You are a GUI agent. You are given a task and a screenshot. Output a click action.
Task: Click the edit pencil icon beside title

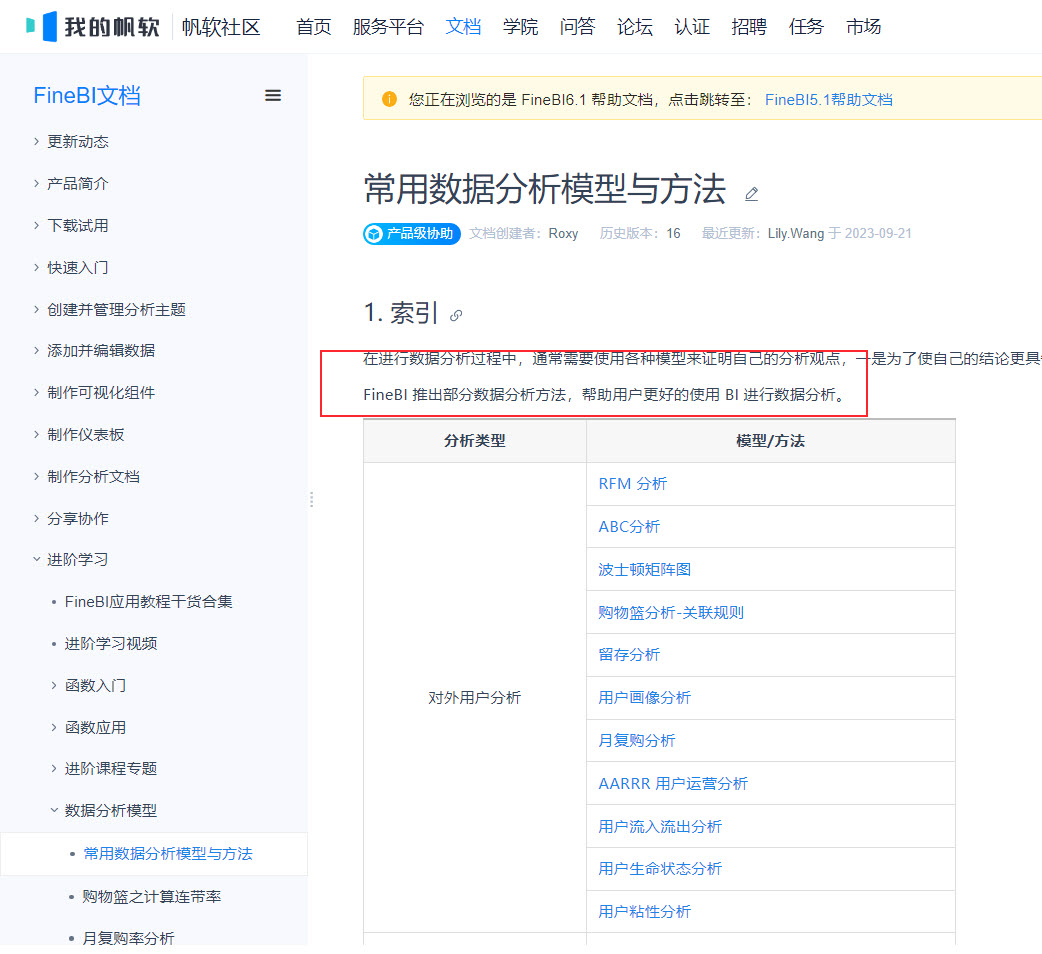[752, 194]
